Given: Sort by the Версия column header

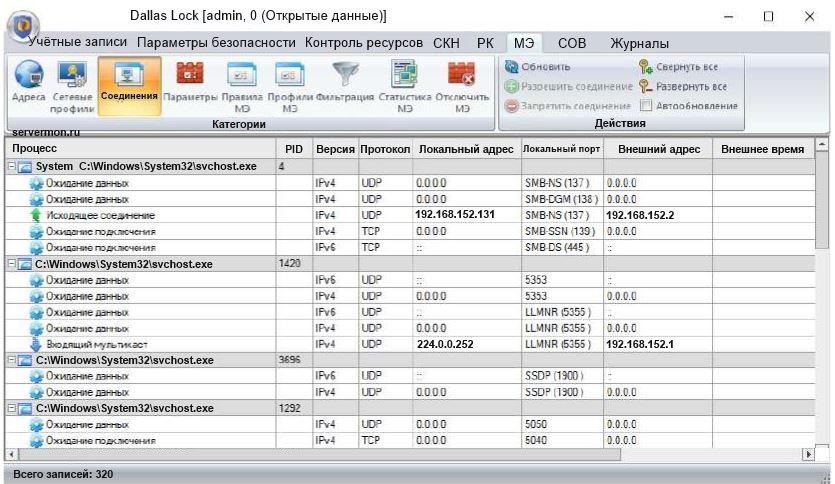Looking at the screenshot, I should click(335, 149).
